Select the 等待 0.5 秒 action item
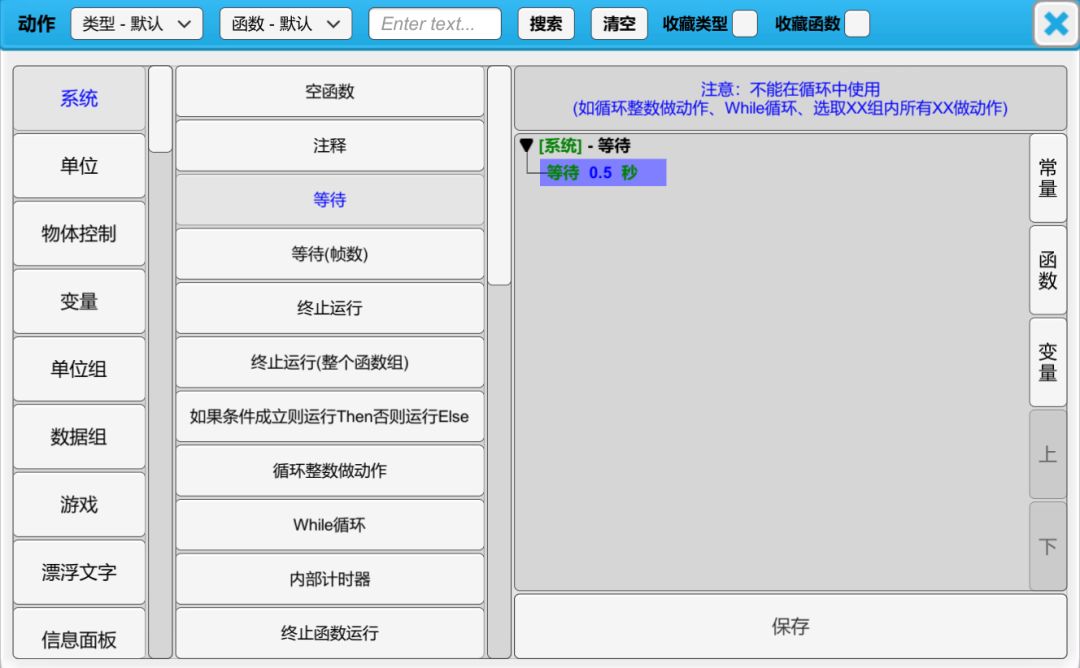Image resolution: width=1080 pixels, height=668 pixels. (x=602, y=173)
